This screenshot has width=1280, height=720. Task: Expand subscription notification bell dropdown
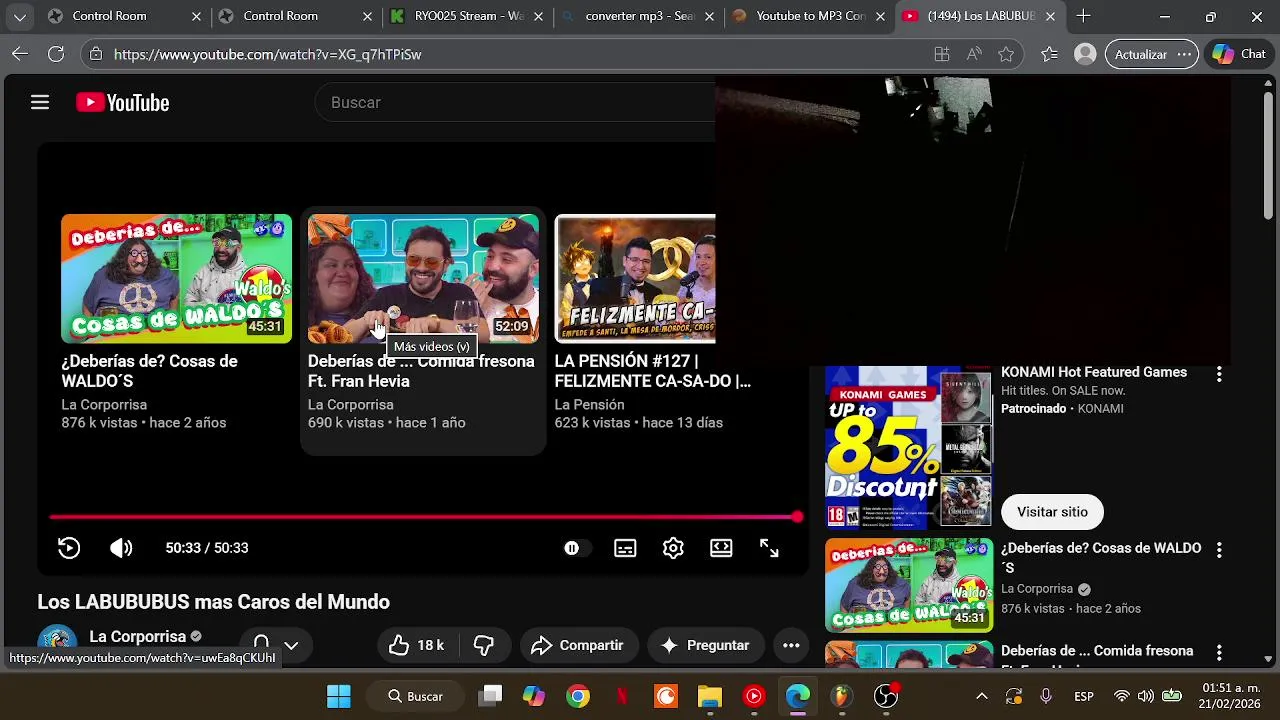point(275,645)
